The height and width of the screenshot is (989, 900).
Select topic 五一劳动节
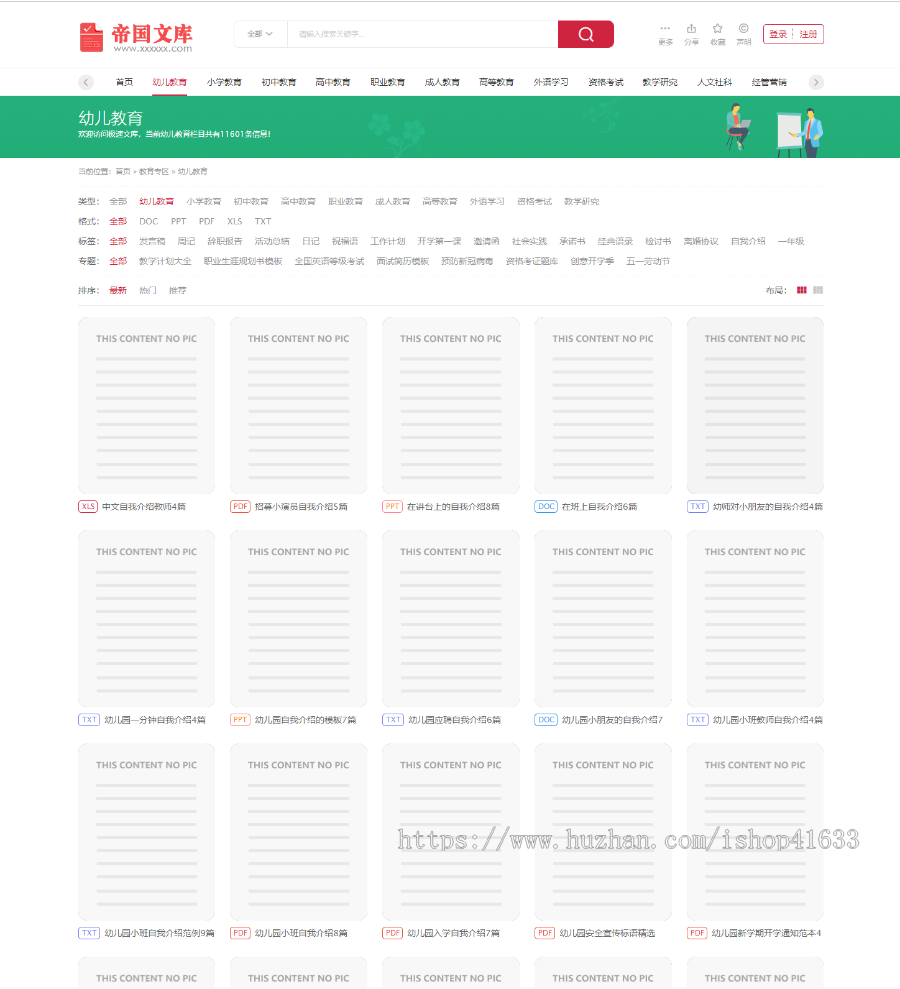tap(648, 261)
